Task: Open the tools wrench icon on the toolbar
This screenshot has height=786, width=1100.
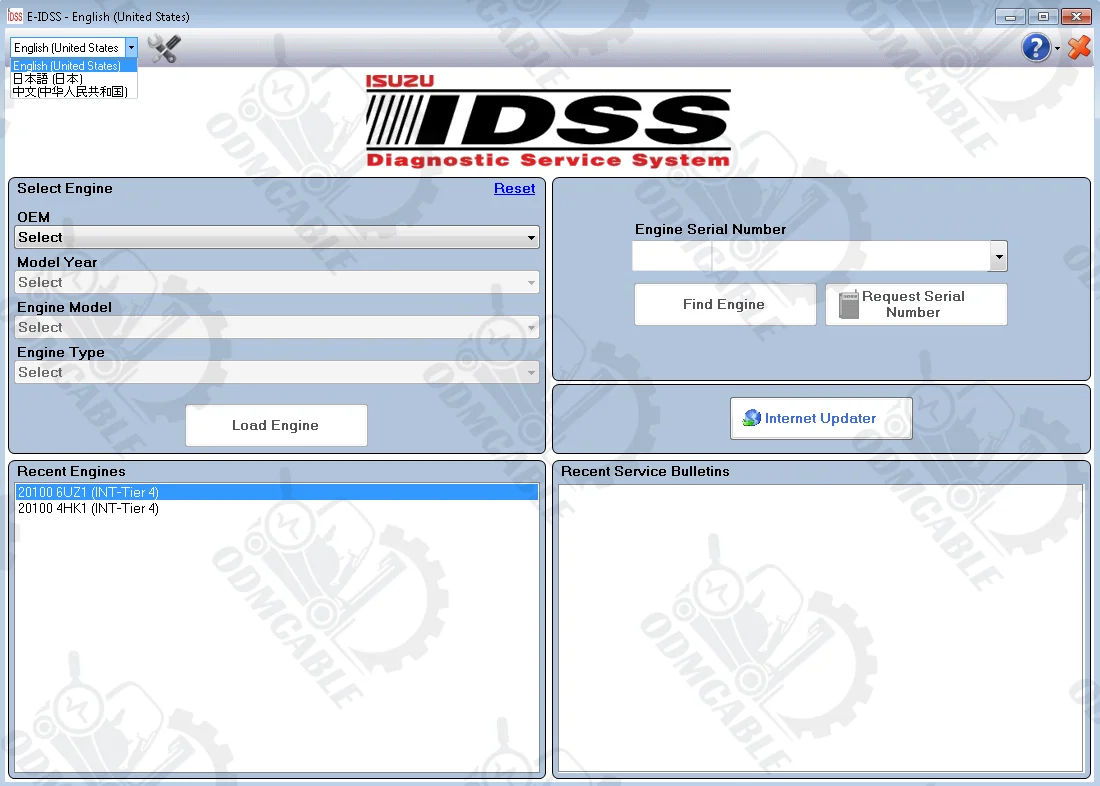Action: [162, 47]
